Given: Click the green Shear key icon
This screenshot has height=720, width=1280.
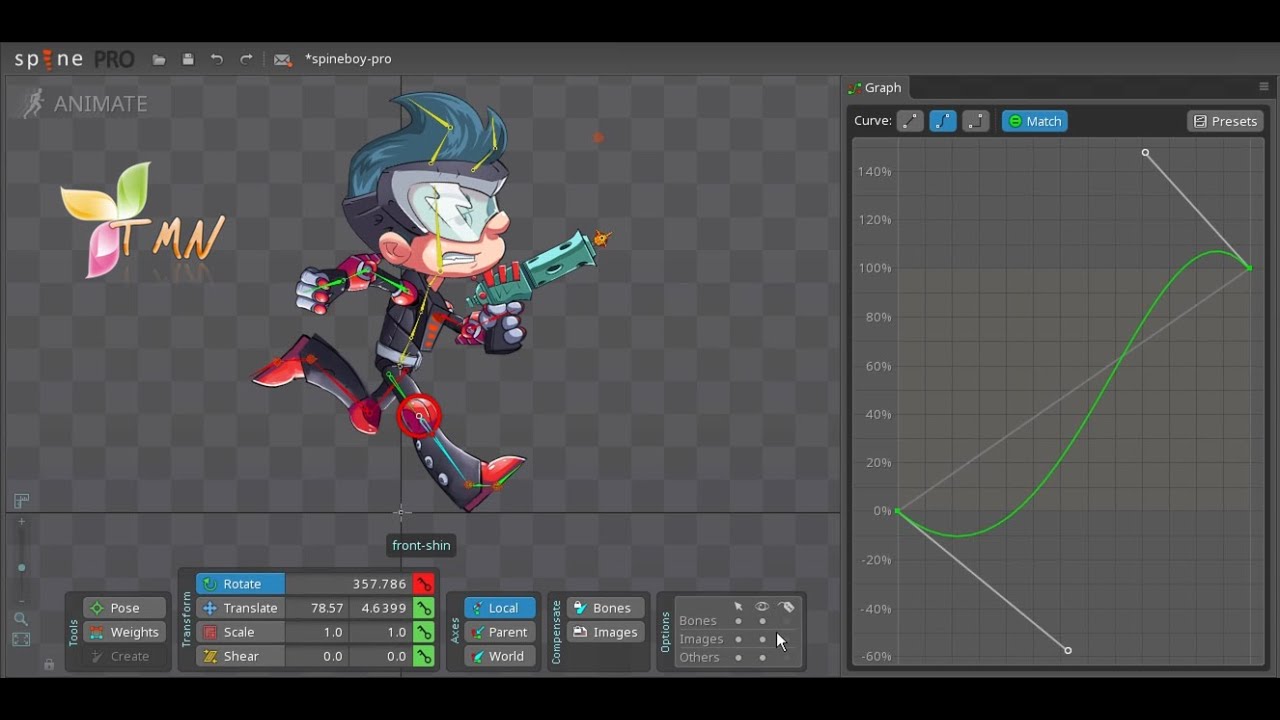Looking at the screenshot, I should point(424,656).
